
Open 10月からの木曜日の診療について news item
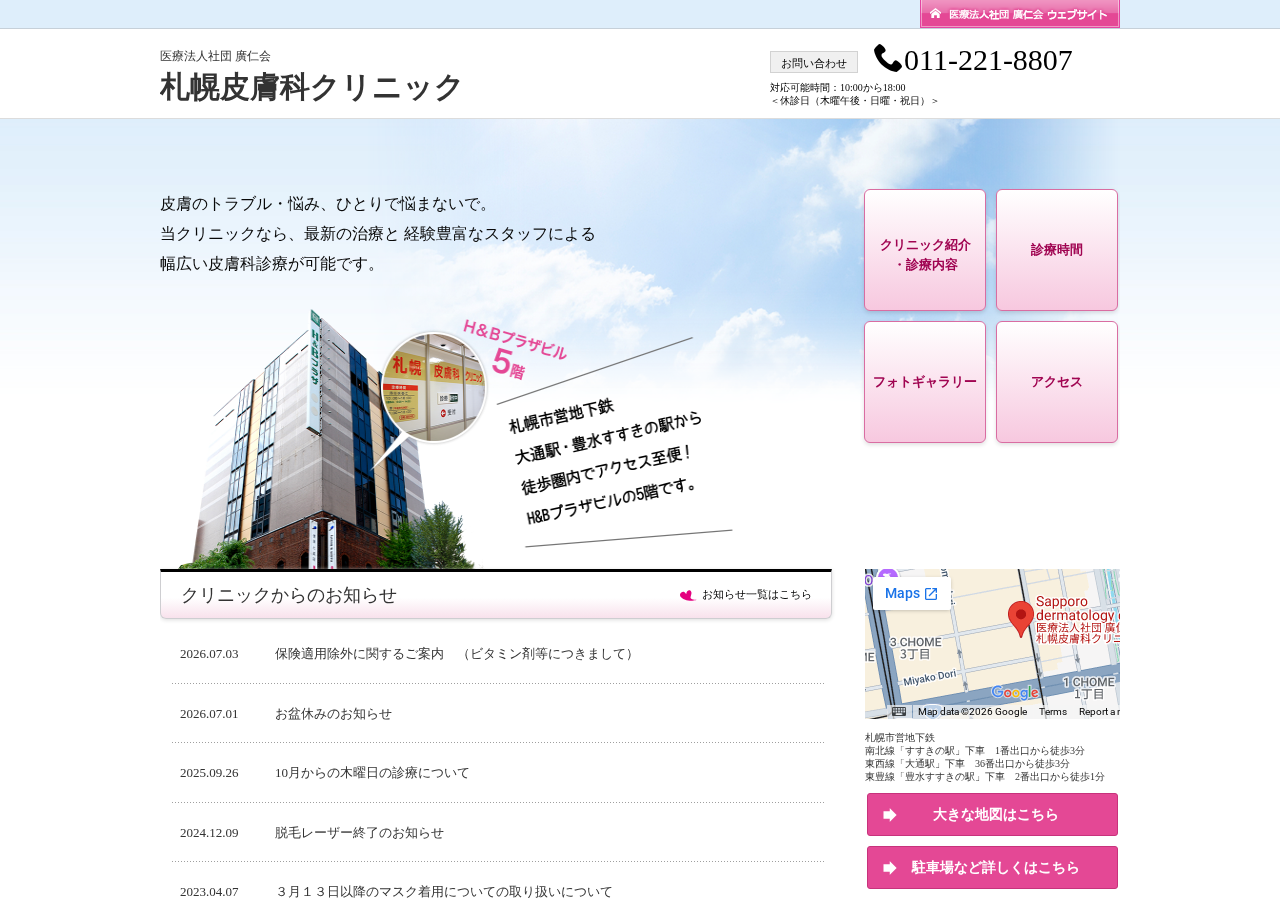click(x=372, y=773)
